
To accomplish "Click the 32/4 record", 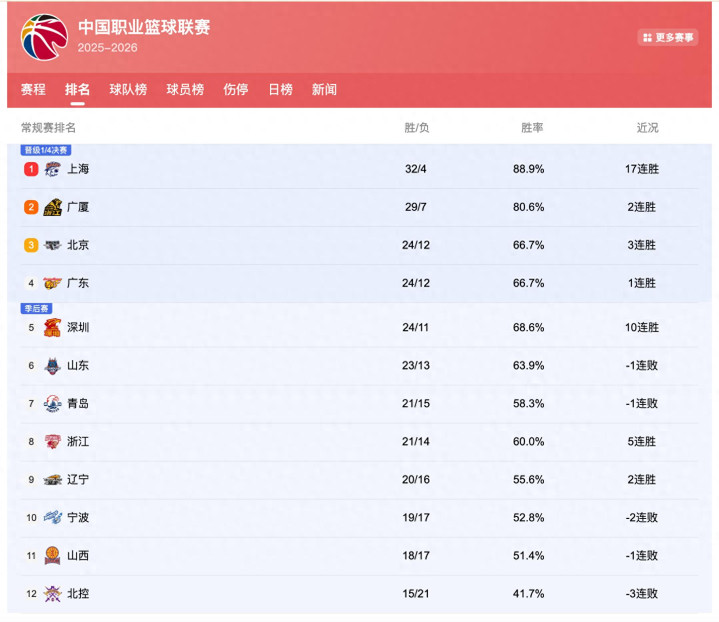I will point(415,169).
